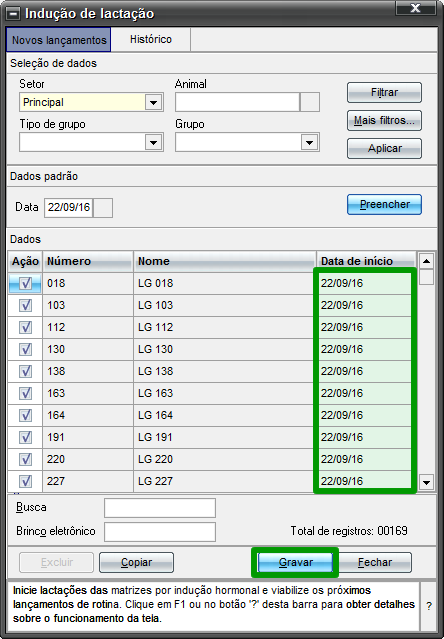Select the name cell LG 138

(225, 371)
